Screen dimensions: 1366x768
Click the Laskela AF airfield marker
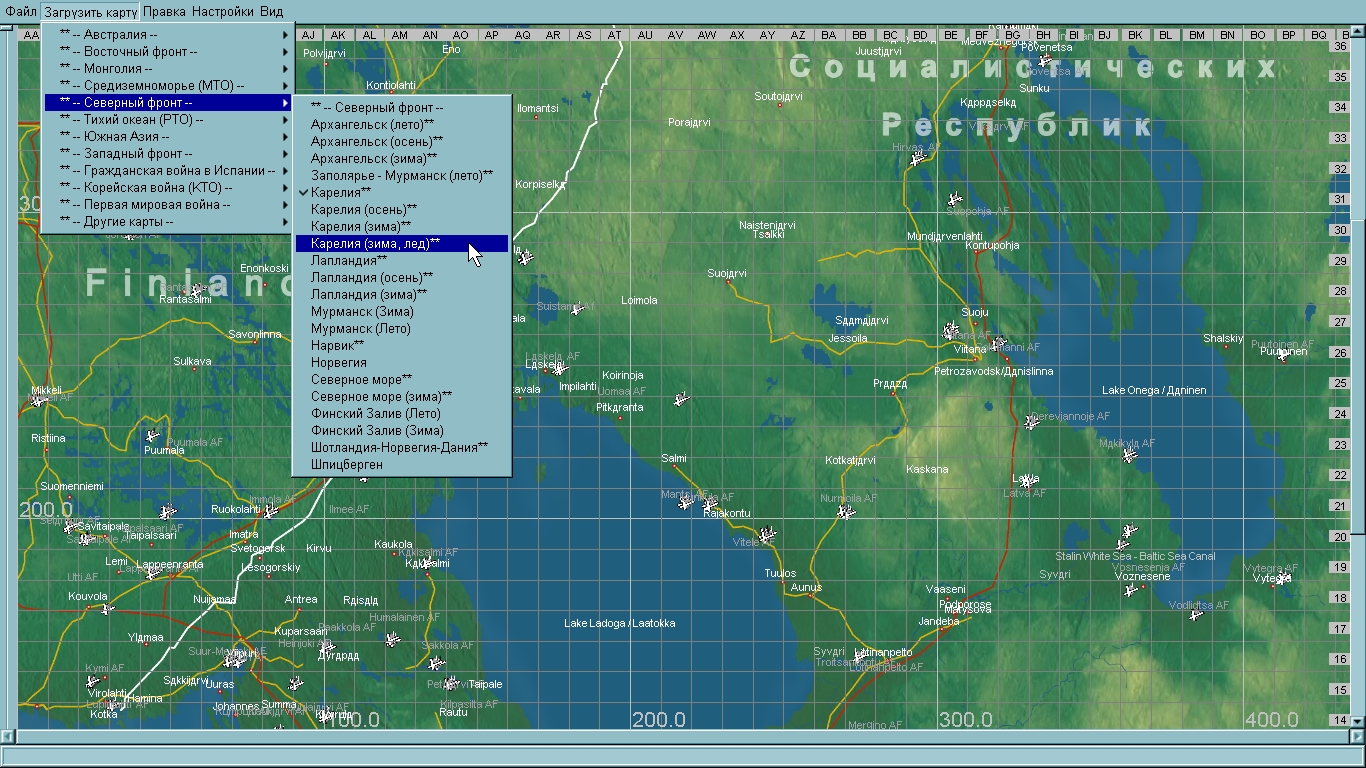point(558,367)
